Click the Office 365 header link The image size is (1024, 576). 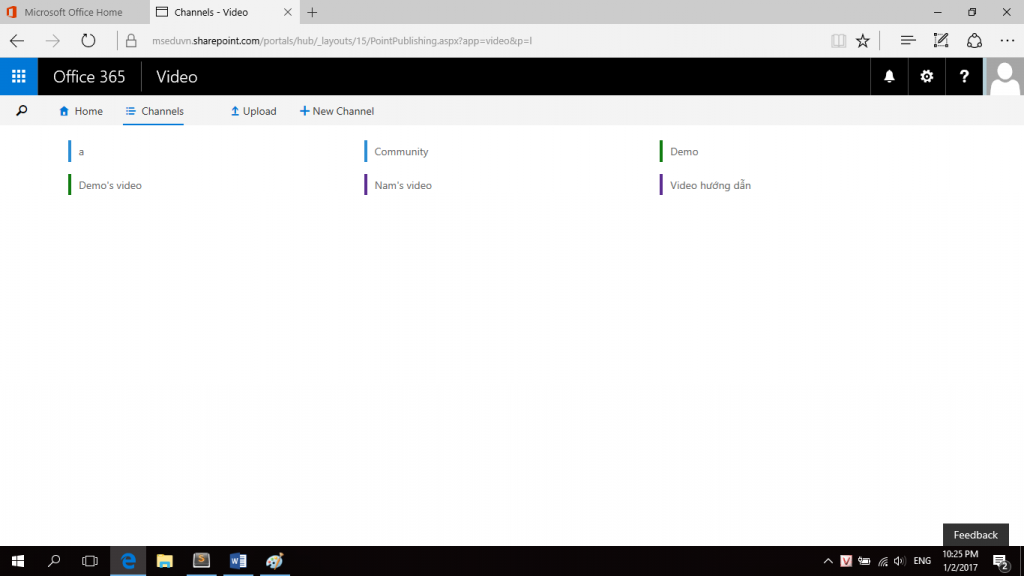click(89, 76)
